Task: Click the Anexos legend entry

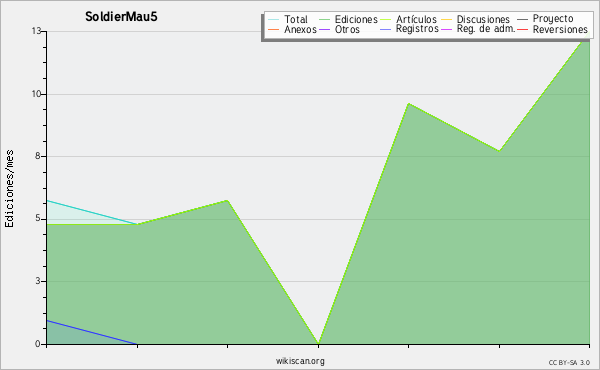Action: pyautogui.click(x=292, y=29)
